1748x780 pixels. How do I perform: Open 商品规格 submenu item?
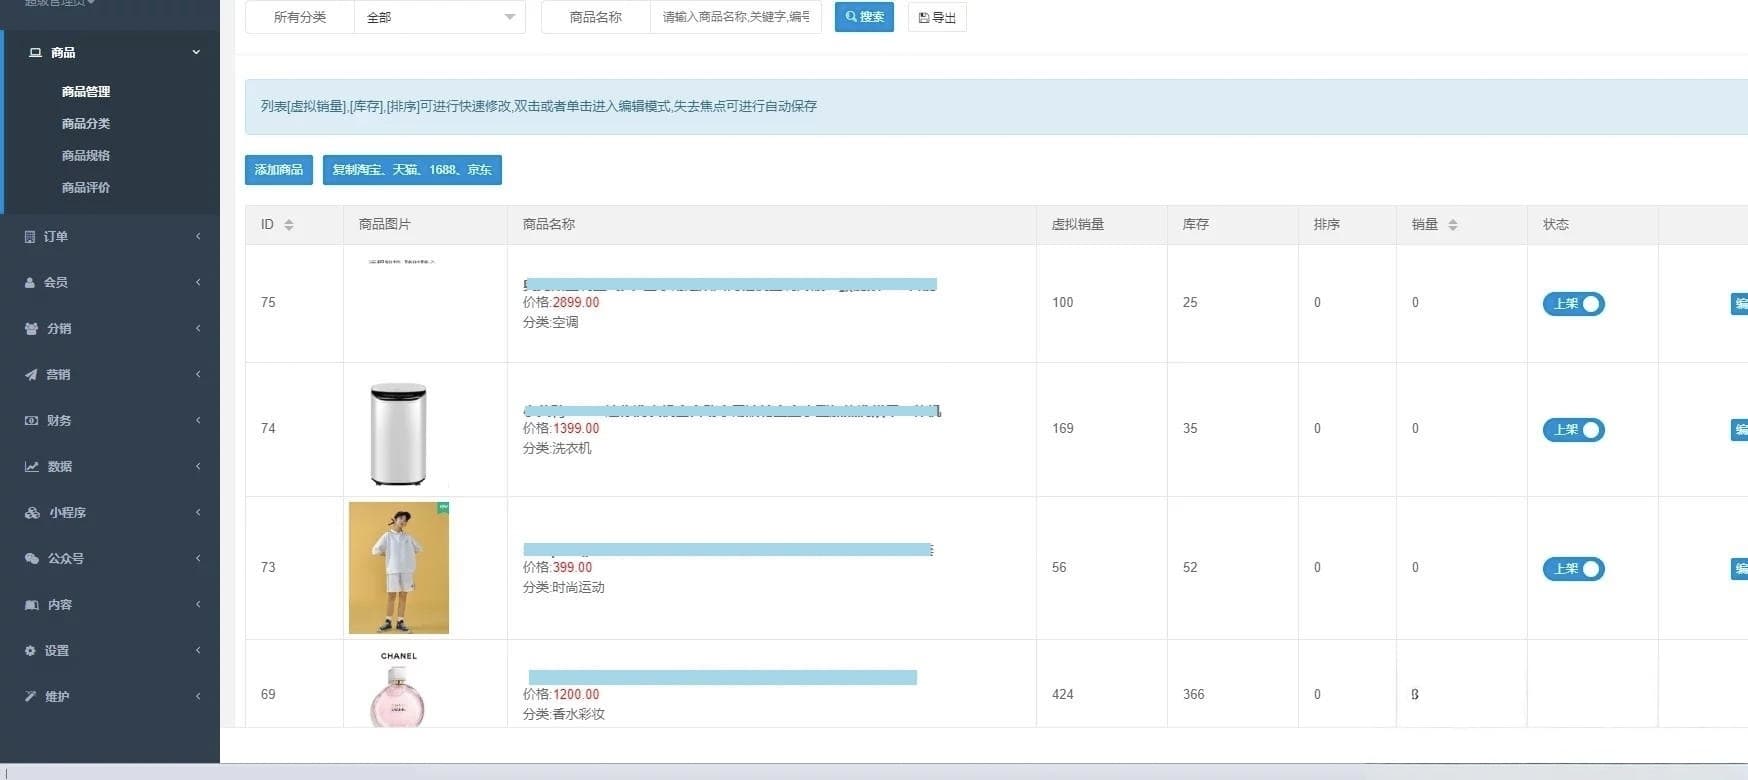point(86,156)
